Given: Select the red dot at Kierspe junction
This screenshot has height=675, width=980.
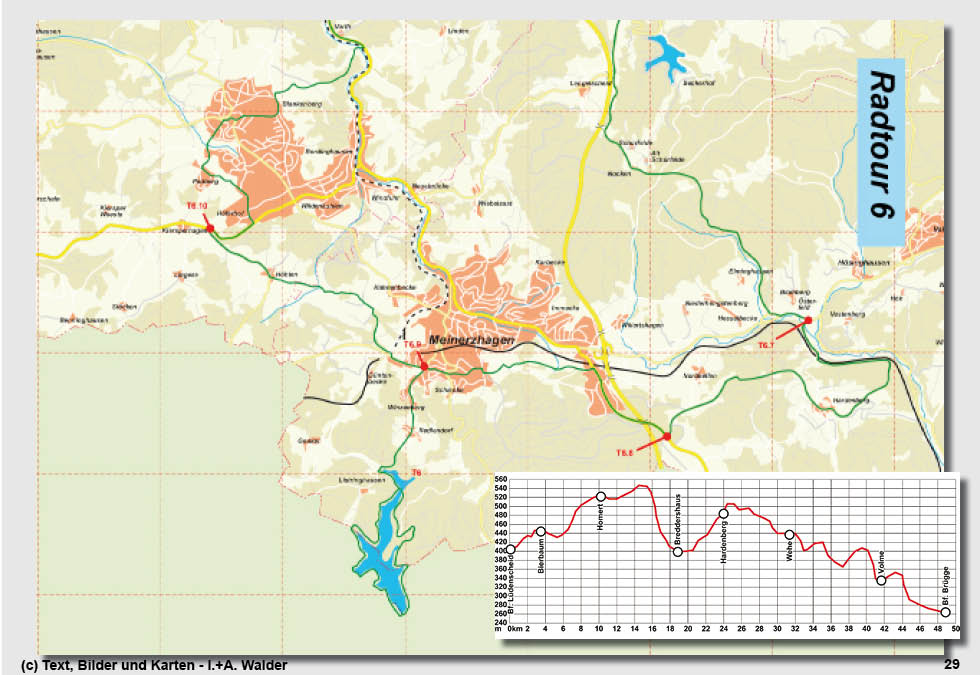Looking at the screenshot, I should click(212, 230).
